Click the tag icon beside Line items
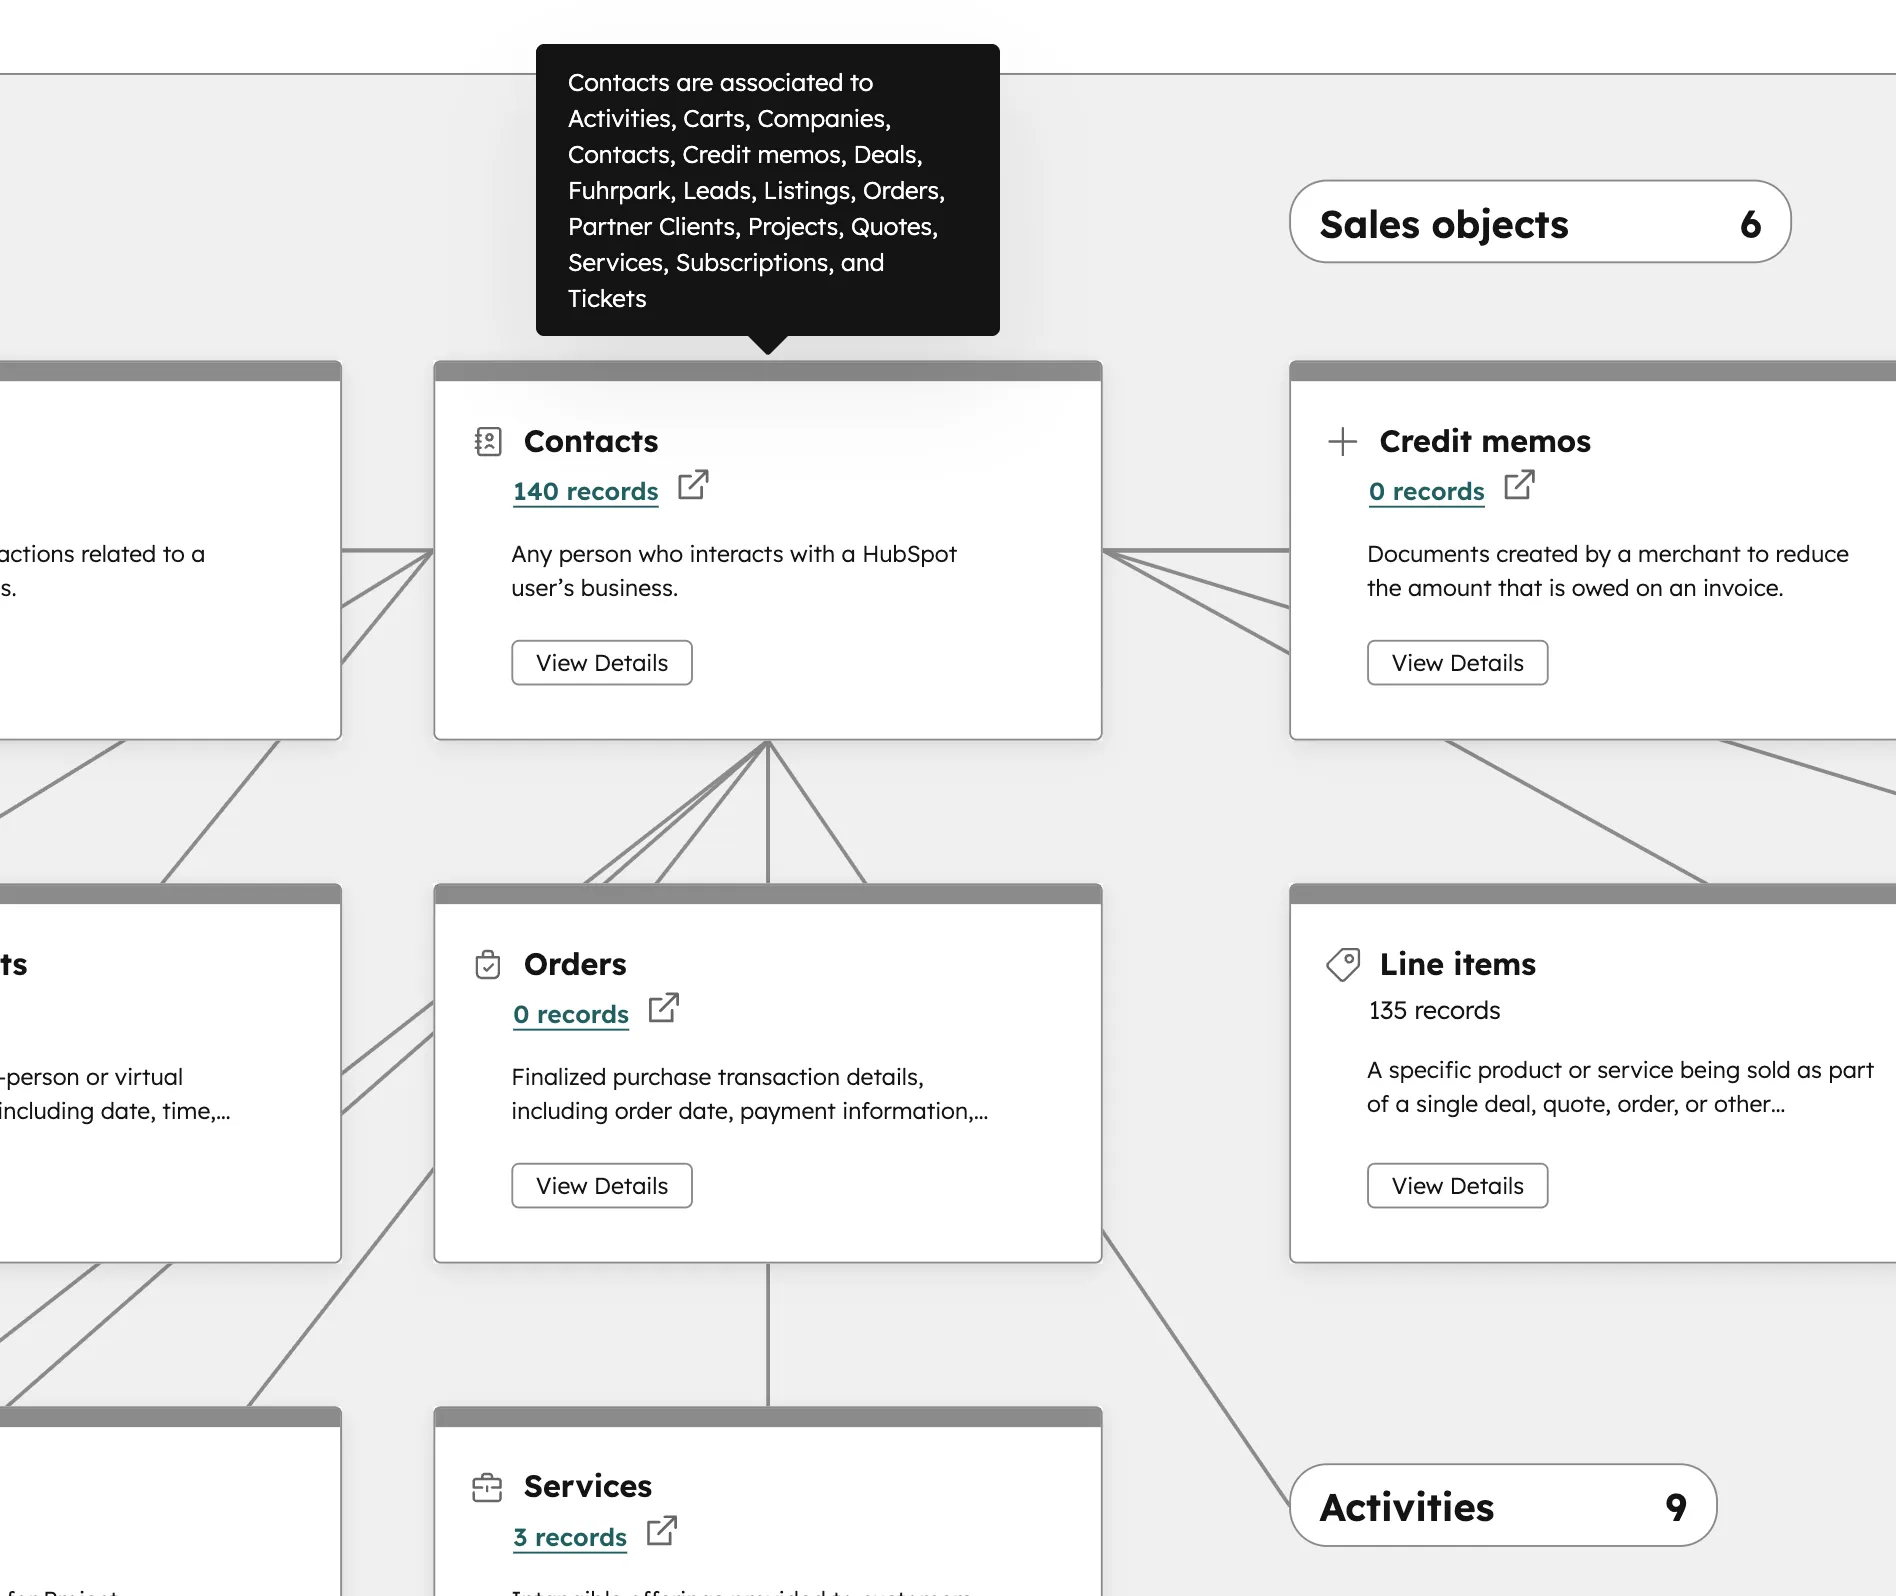1896x1596 pixels. 1343,964
